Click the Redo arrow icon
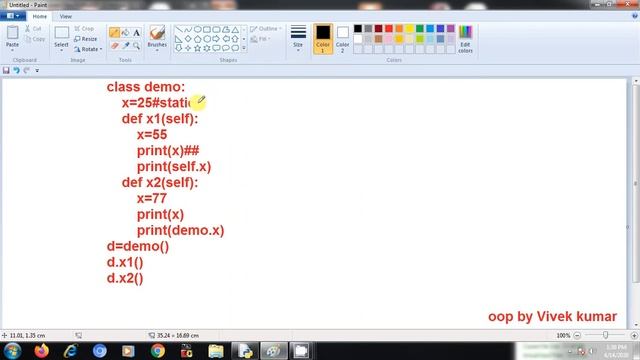Screen dimensions: 640x360 coord(27,70)
